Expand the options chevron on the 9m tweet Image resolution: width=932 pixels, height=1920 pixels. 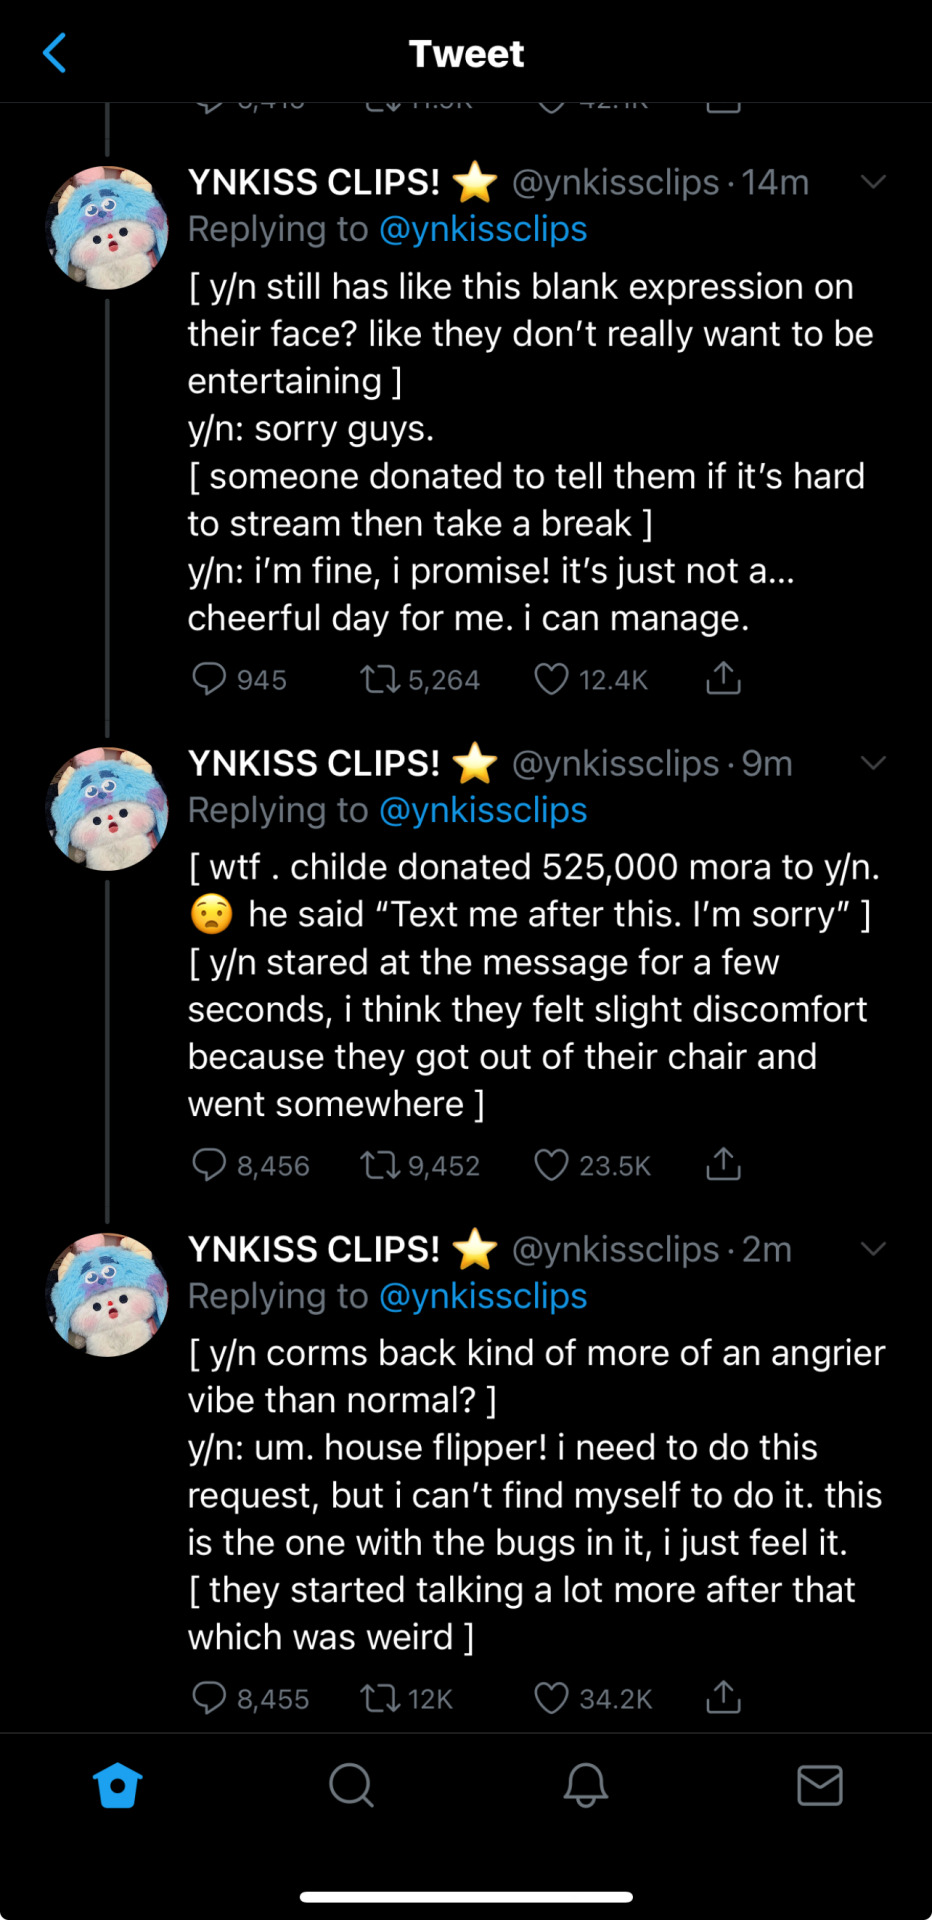click(x=873, y=763)
